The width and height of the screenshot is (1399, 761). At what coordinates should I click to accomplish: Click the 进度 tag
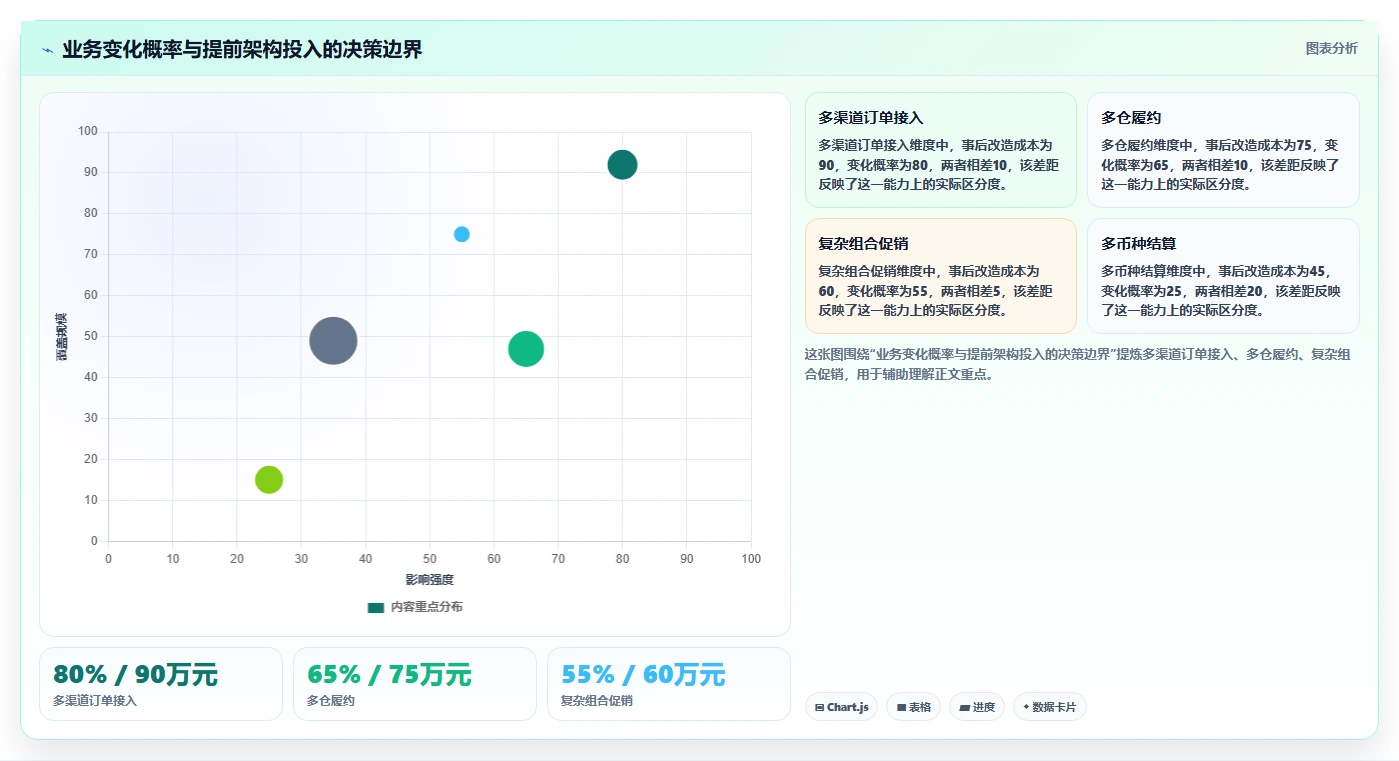[x=977, y=707]
